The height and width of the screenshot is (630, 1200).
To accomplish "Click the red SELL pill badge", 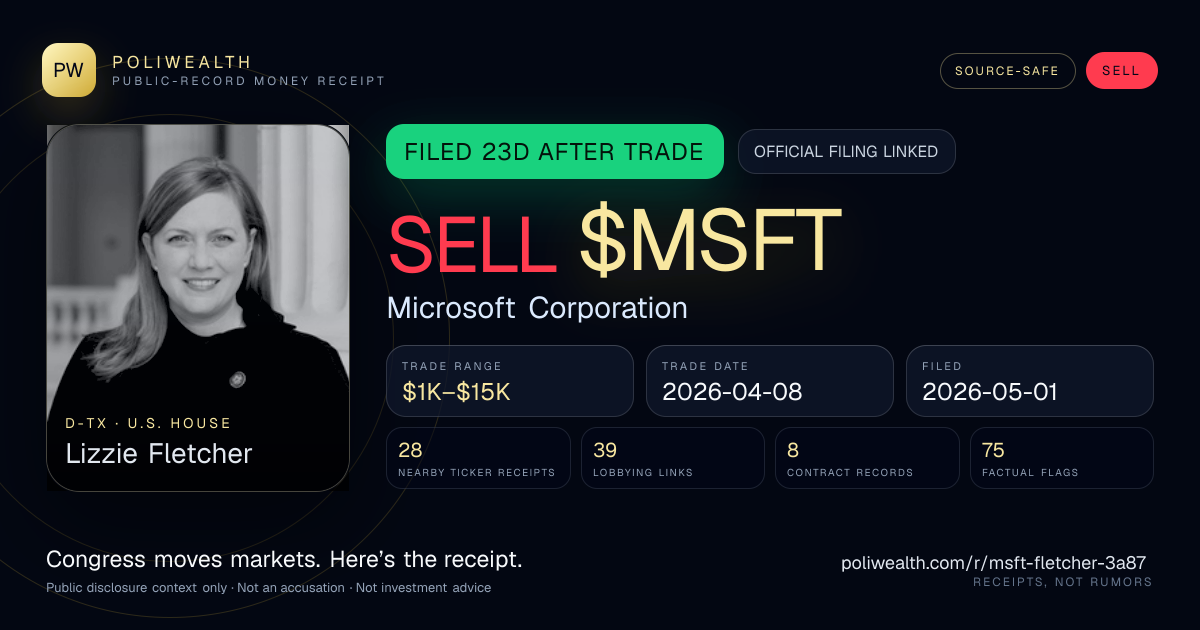I will point(1121,71).
